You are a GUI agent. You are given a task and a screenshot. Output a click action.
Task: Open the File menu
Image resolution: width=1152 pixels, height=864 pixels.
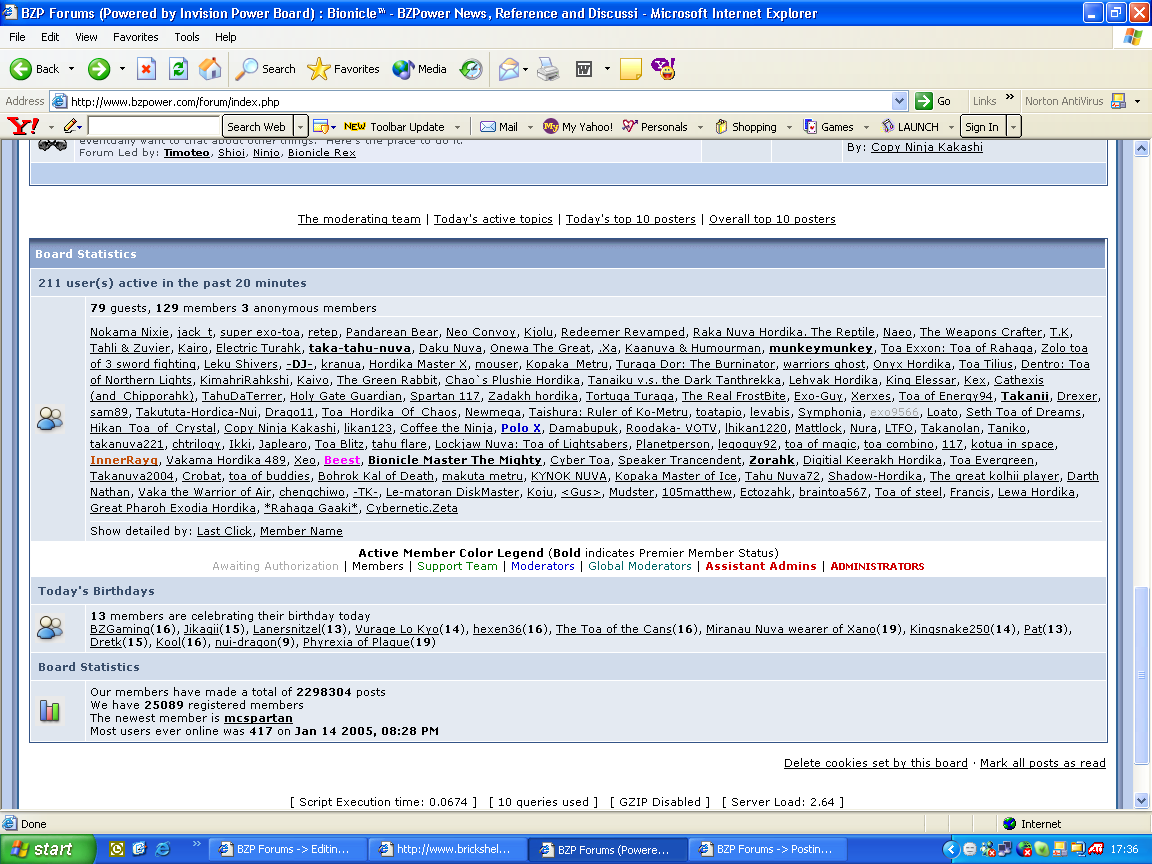click(17, 37)
